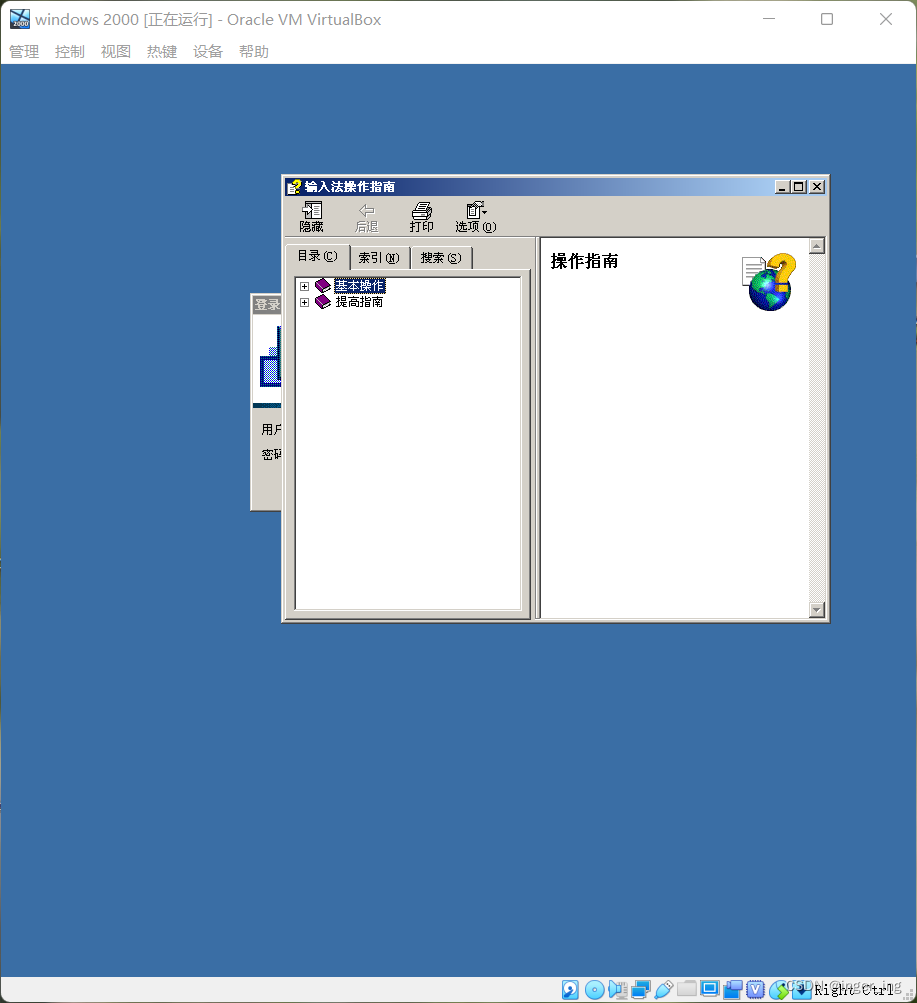This screenshot has width=917, height=1003.
Task: Open the 帮助 menu in VirtualBox
Action: [254, 52]
